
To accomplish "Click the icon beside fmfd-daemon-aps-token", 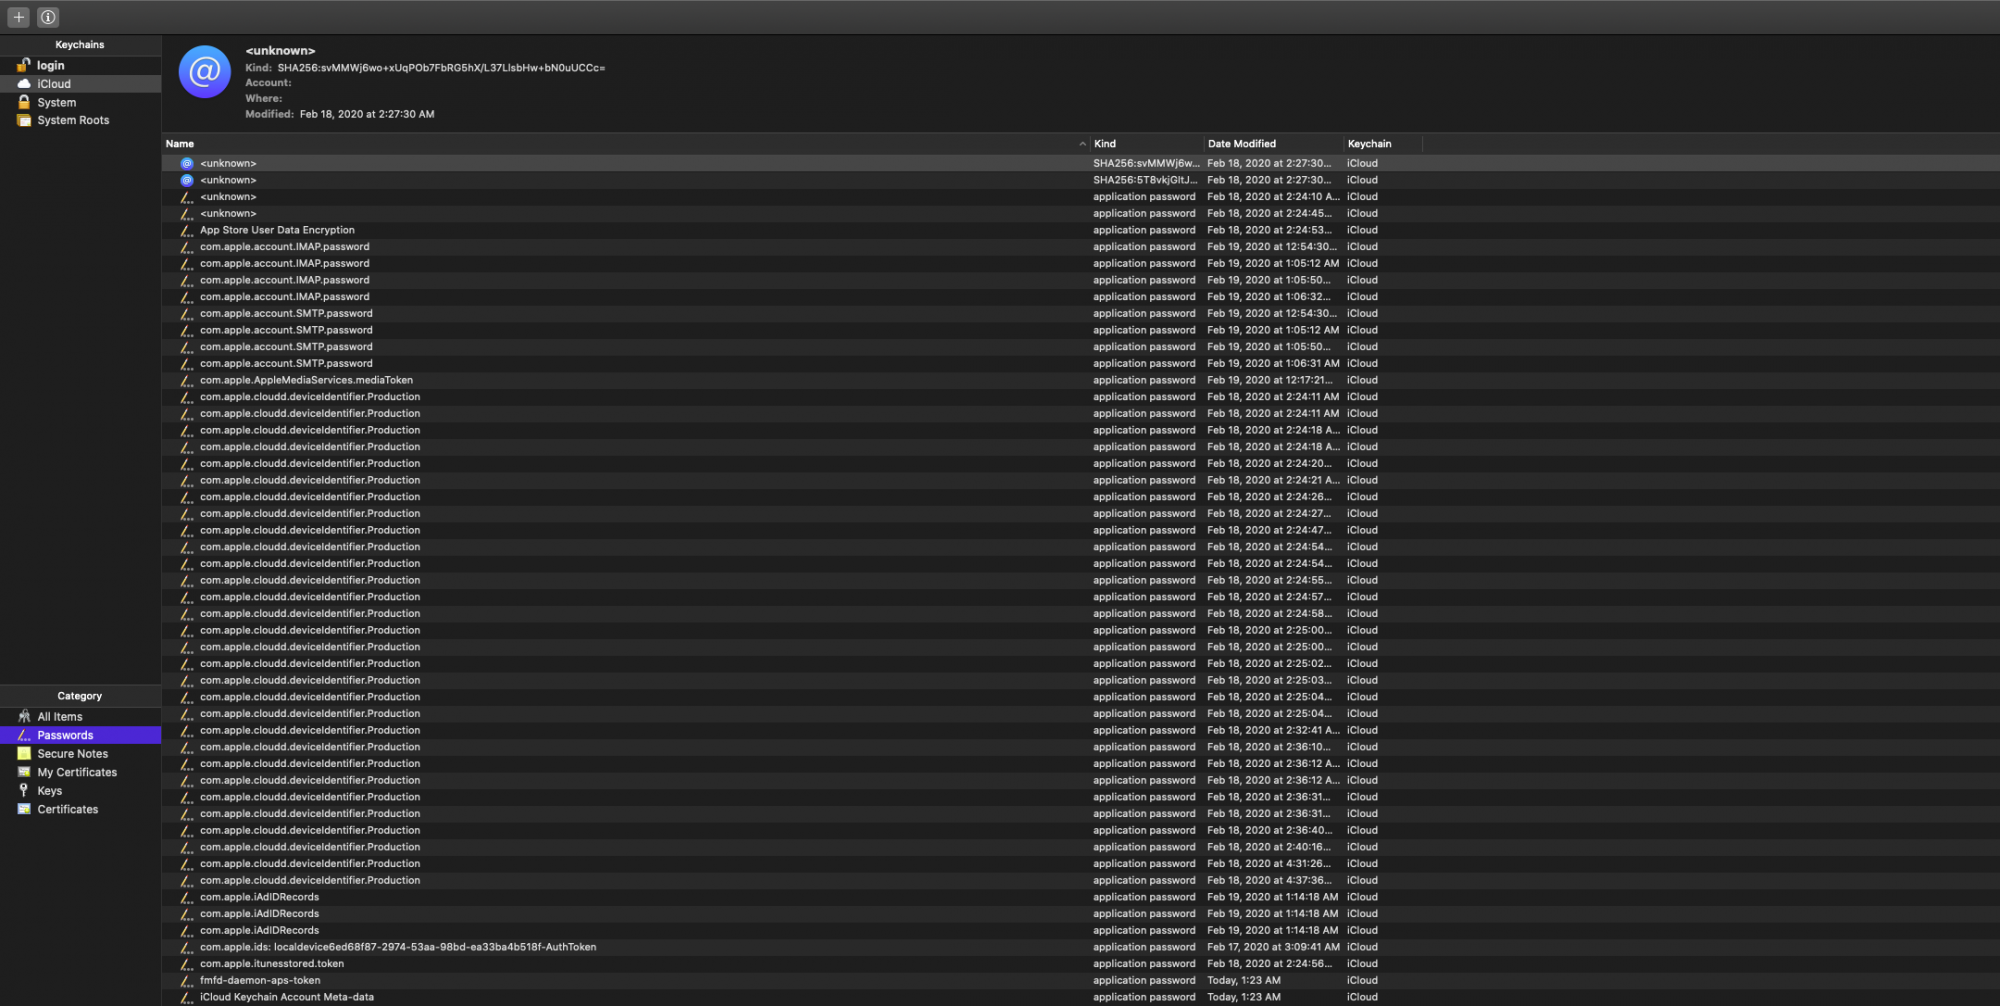I will (187, 981).
